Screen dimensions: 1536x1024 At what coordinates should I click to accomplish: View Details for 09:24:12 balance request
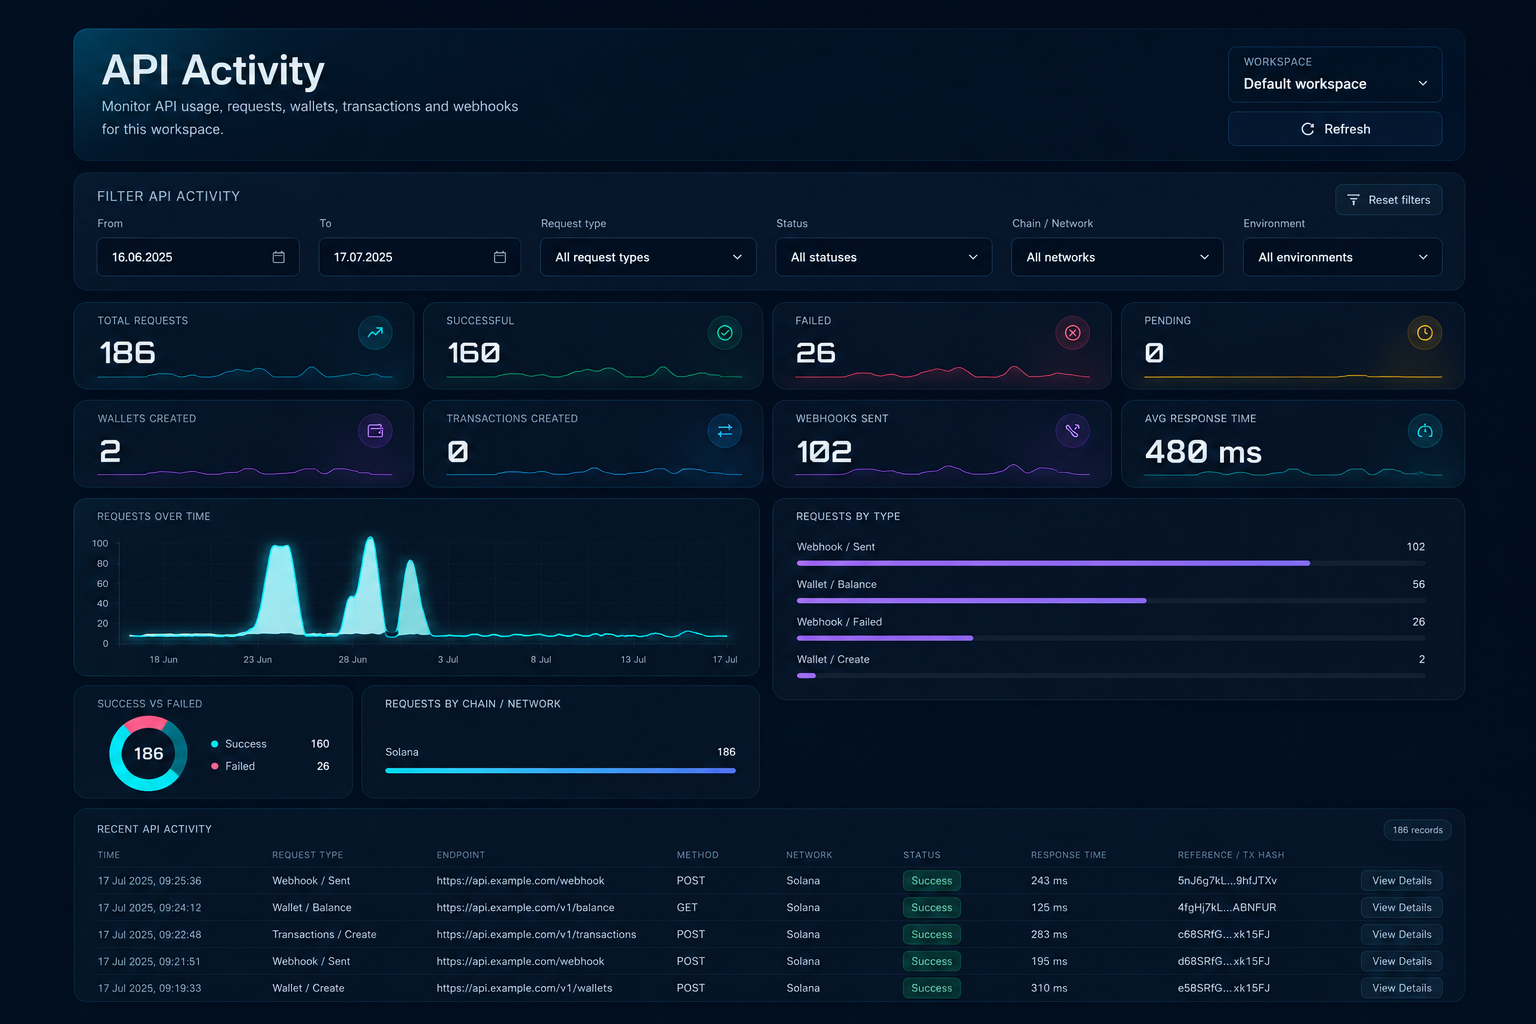1401,908
